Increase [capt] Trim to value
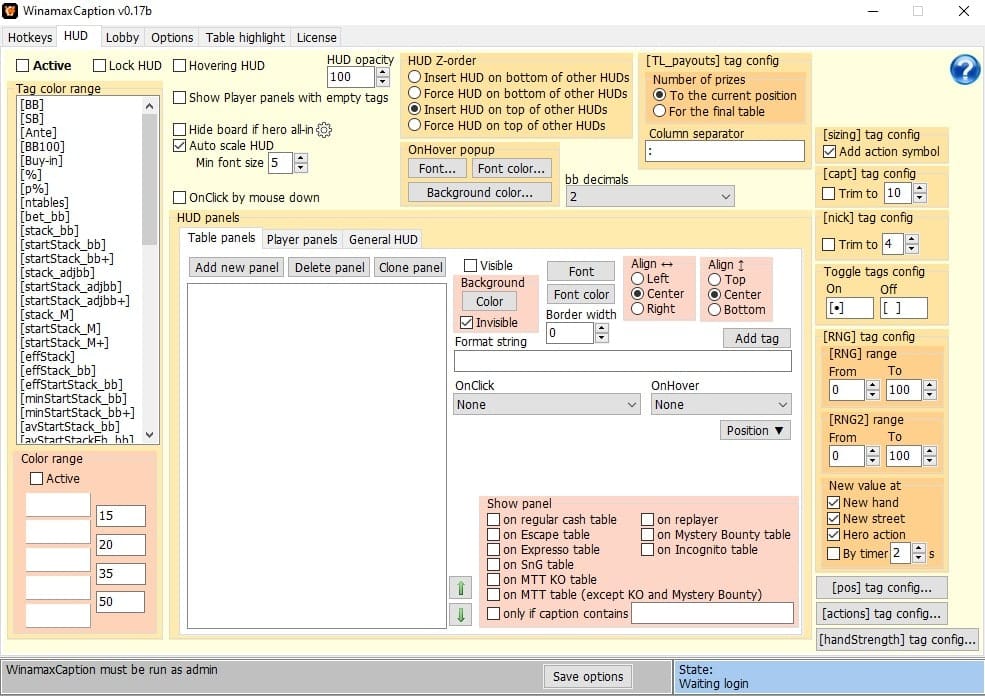The image size is (985, 696). click(920, 188)
